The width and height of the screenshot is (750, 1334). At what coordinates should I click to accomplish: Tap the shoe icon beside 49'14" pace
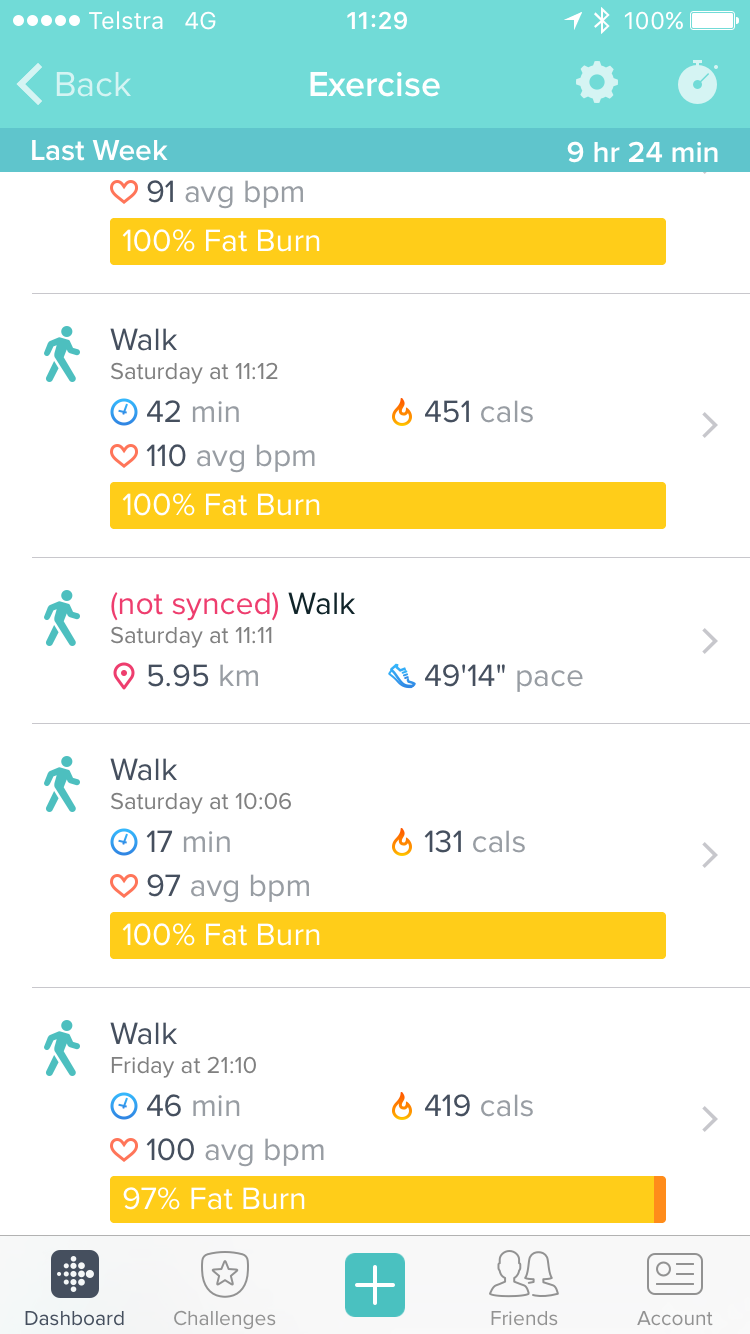402,677
